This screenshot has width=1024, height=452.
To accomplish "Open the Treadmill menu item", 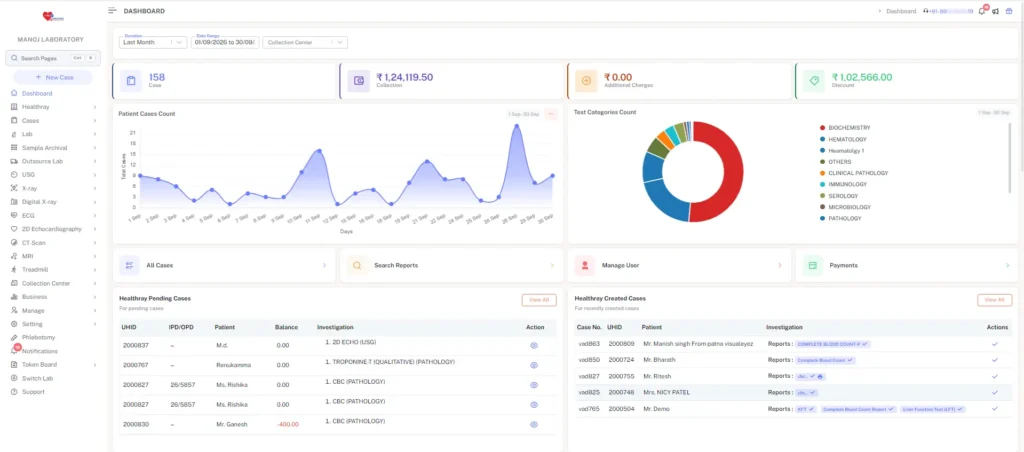I will point(54,270).
